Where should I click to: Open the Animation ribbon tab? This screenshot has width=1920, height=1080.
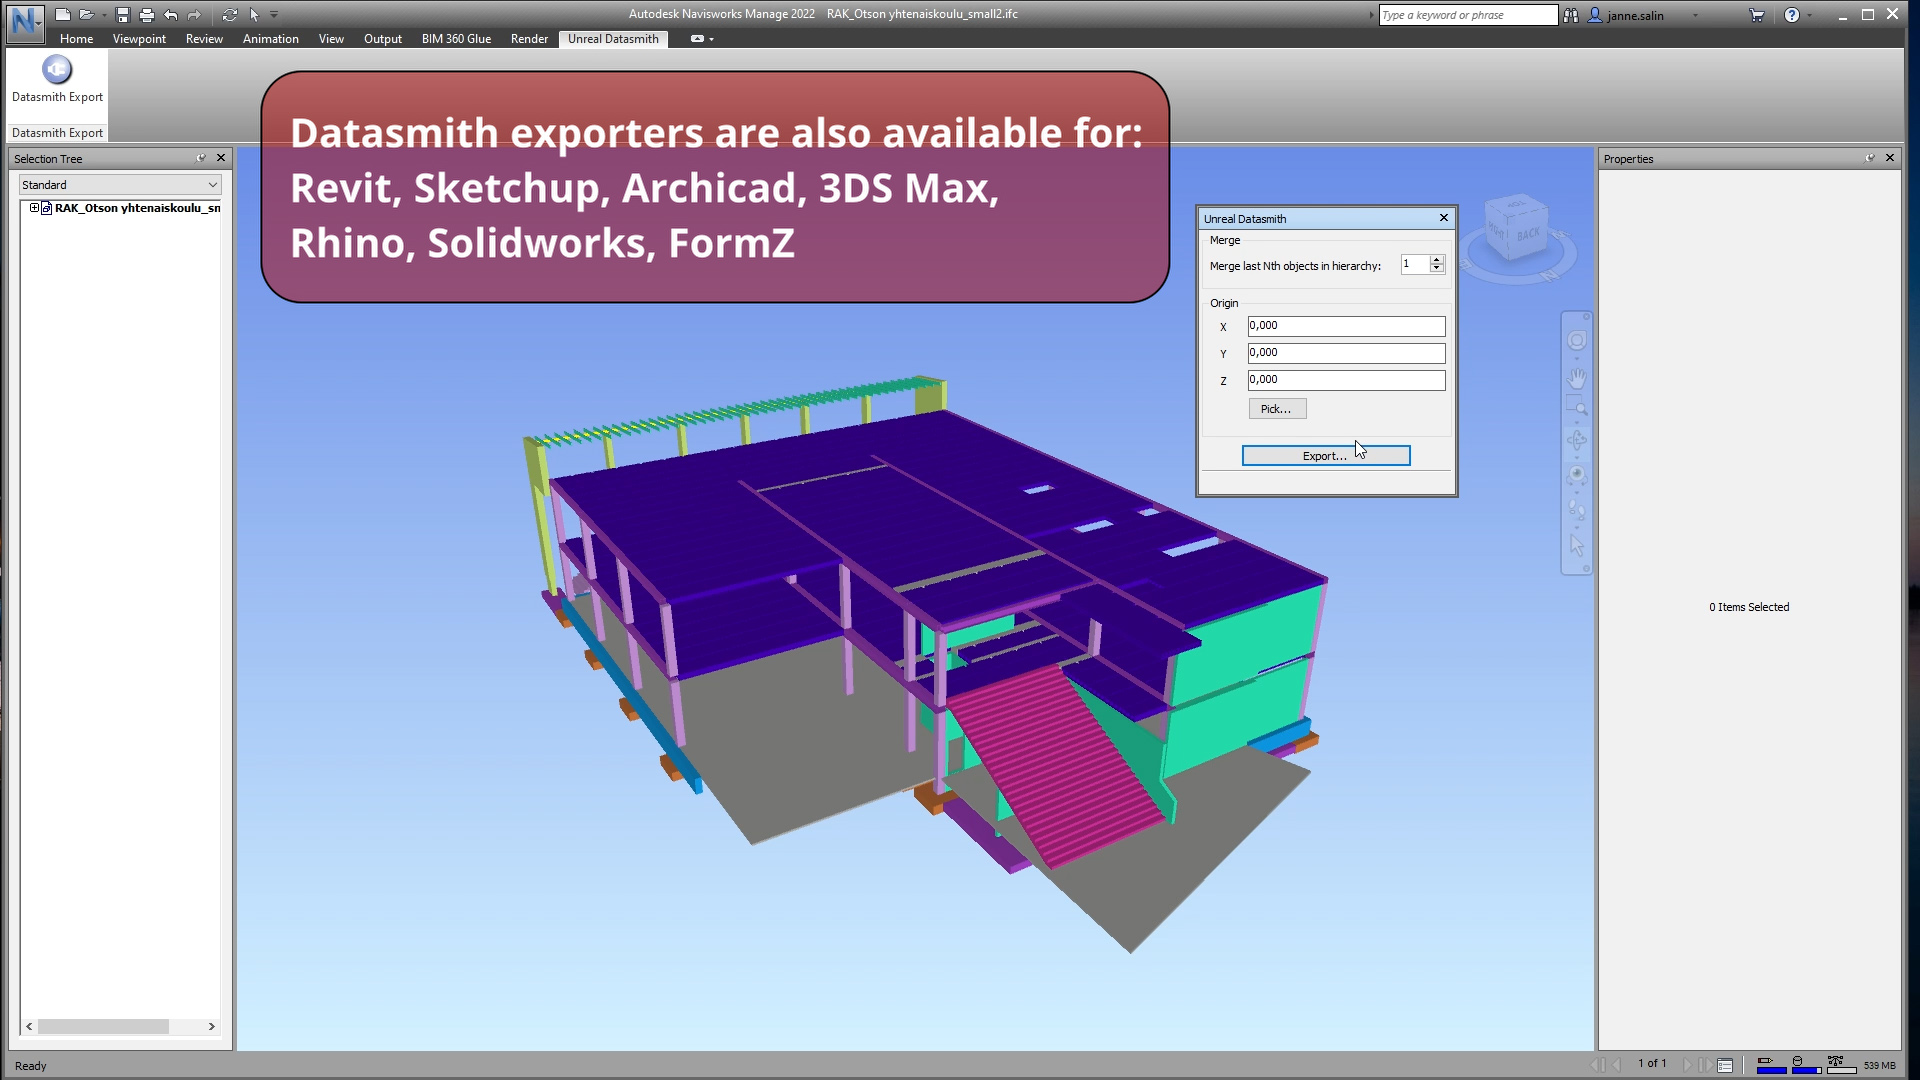click(270, 38)
